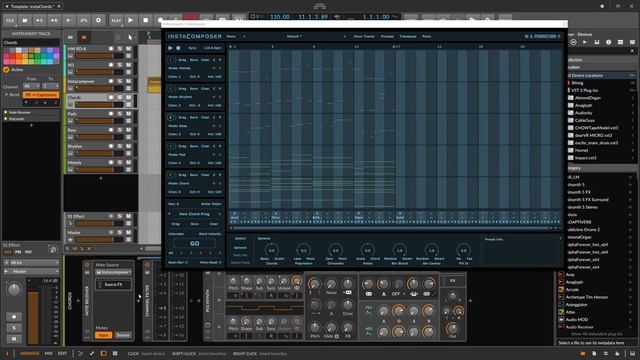Switch to EDIT view

coord(62,353)
